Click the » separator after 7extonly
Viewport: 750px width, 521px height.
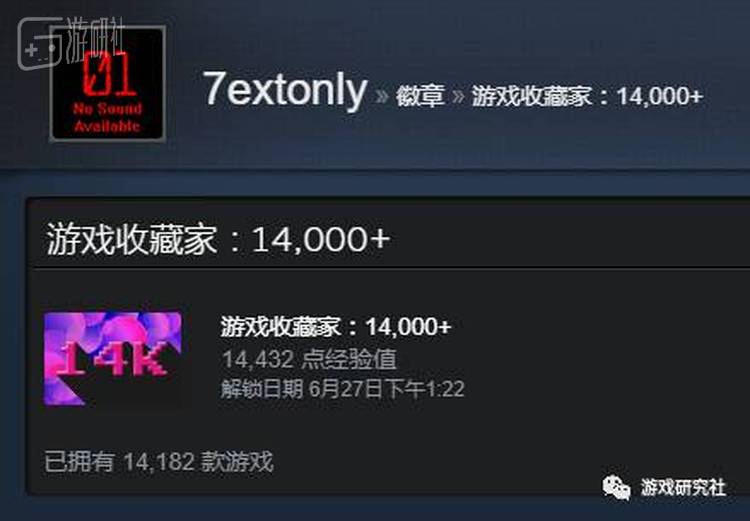(381, 96)
